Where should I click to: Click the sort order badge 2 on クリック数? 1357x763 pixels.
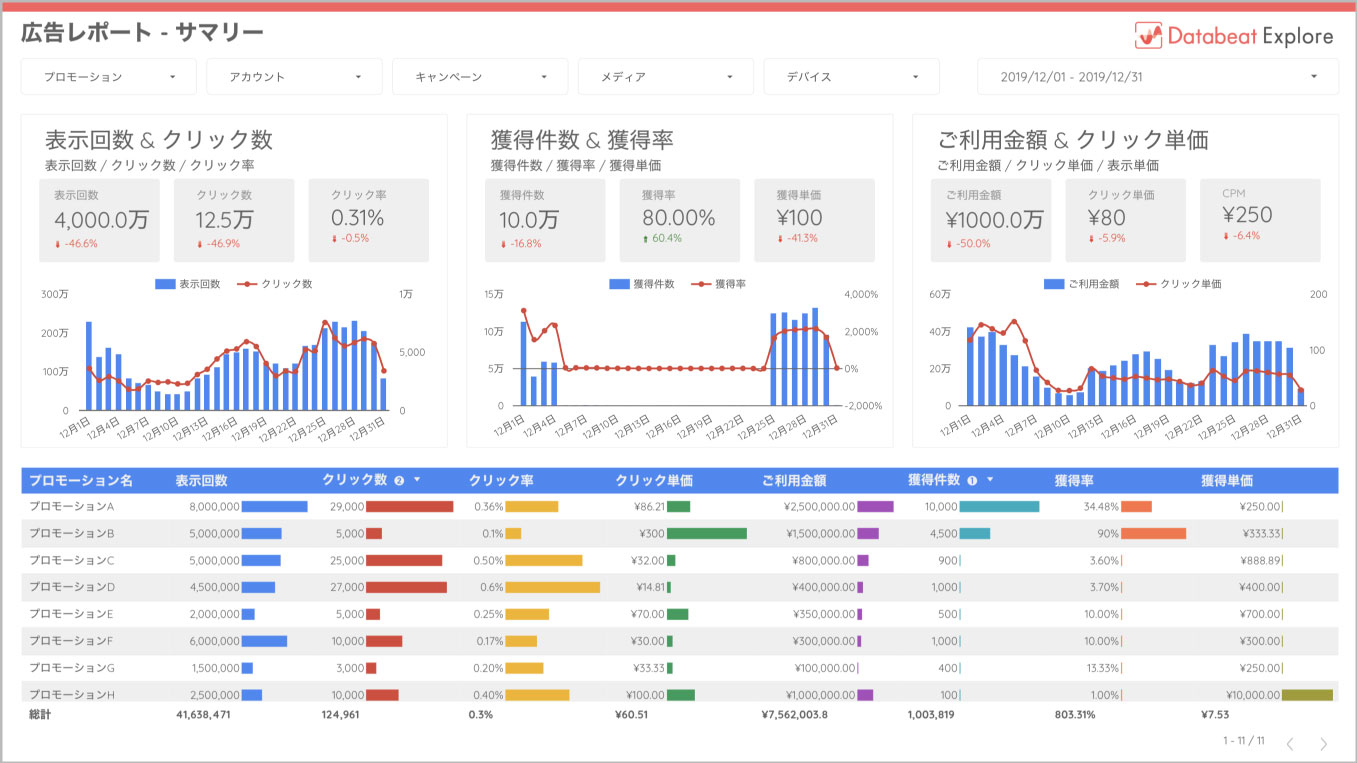(399, 481)
